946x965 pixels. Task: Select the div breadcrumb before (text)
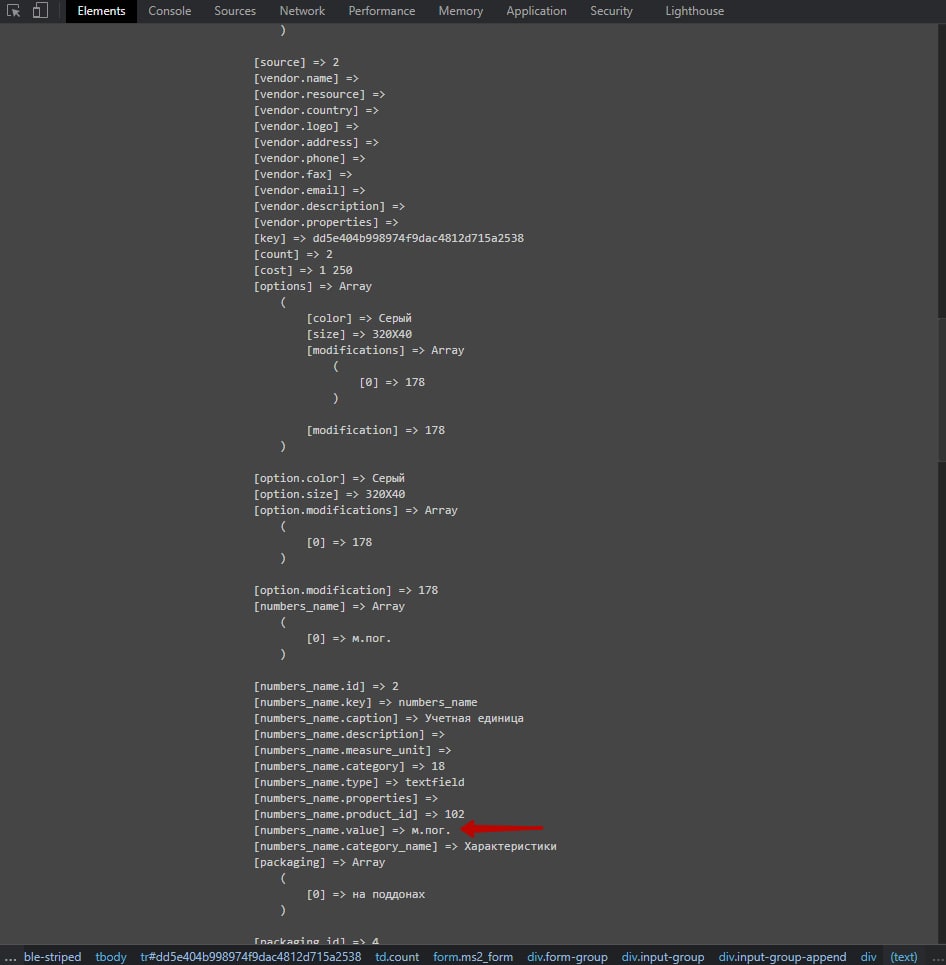[x=868, y=956]
